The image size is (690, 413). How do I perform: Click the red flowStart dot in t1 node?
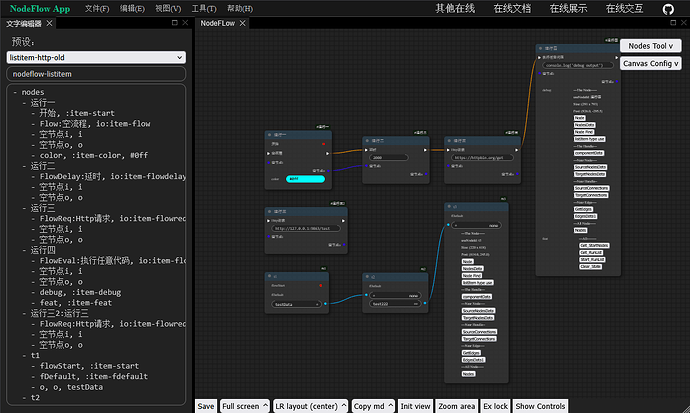tap(321, 285)
